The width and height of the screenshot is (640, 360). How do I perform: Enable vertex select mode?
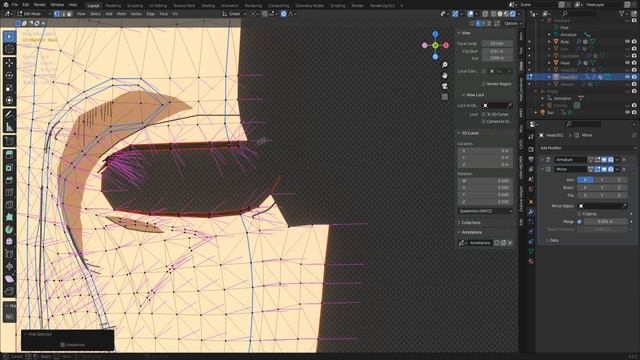pyautogui.click(x=57, y=14)
